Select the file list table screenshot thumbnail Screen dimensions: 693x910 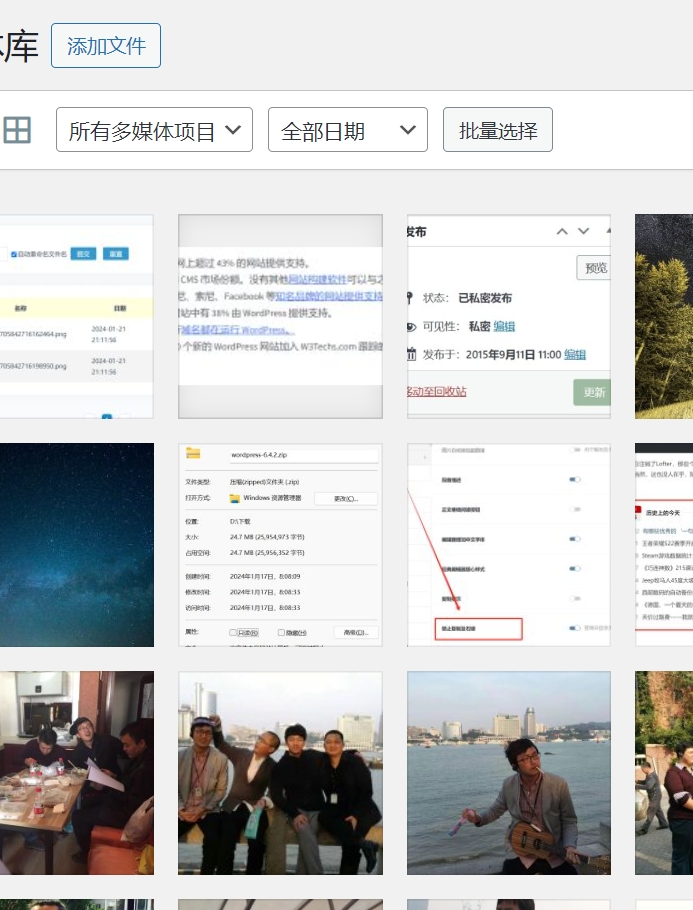pyautogui.click(x=76, y=316)
